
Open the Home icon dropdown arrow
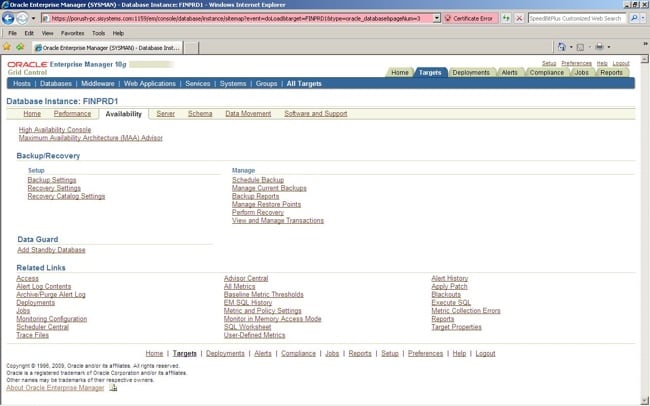click(x=571, y=47)
